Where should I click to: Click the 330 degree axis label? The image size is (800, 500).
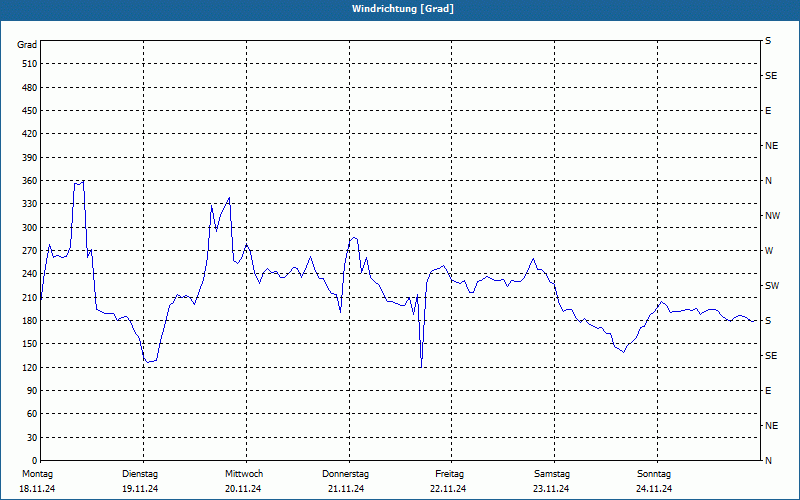30,204
